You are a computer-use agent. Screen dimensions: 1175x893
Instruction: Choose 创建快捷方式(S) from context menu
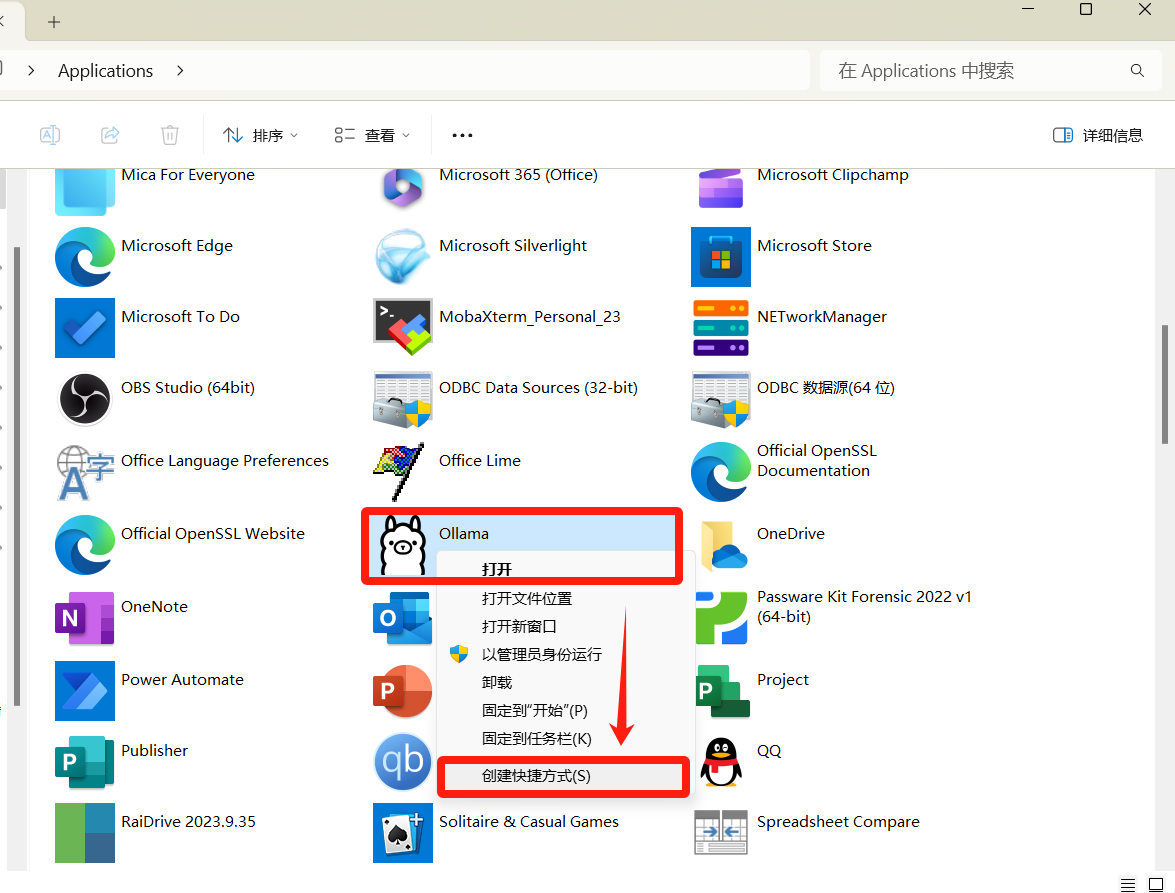(x=536, y=776)
